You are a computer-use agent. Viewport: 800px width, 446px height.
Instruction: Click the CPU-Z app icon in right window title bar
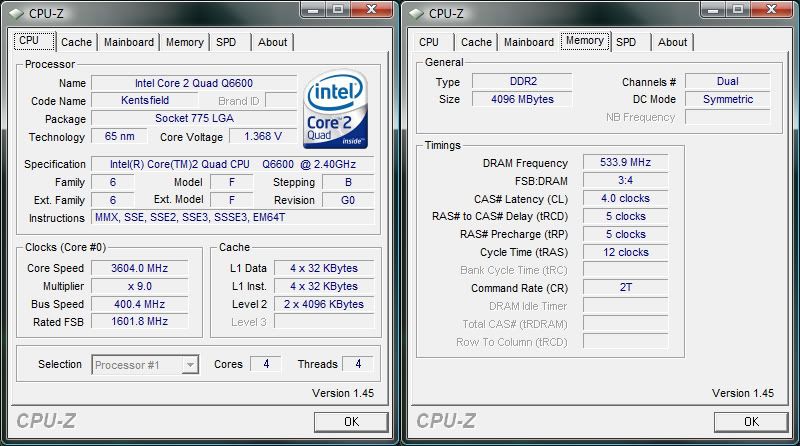click(417, 14)
